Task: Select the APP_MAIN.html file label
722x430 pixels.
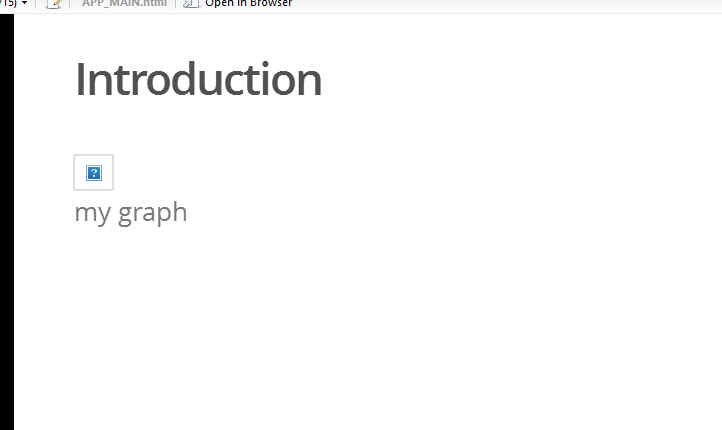Action: pos(123,4)
